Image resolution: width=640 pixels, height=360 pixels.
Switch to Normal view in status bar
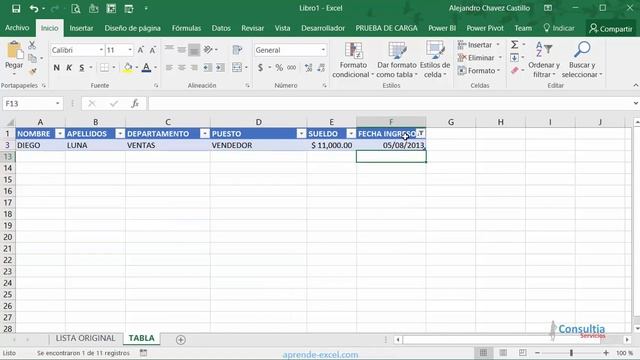(483, 353)
